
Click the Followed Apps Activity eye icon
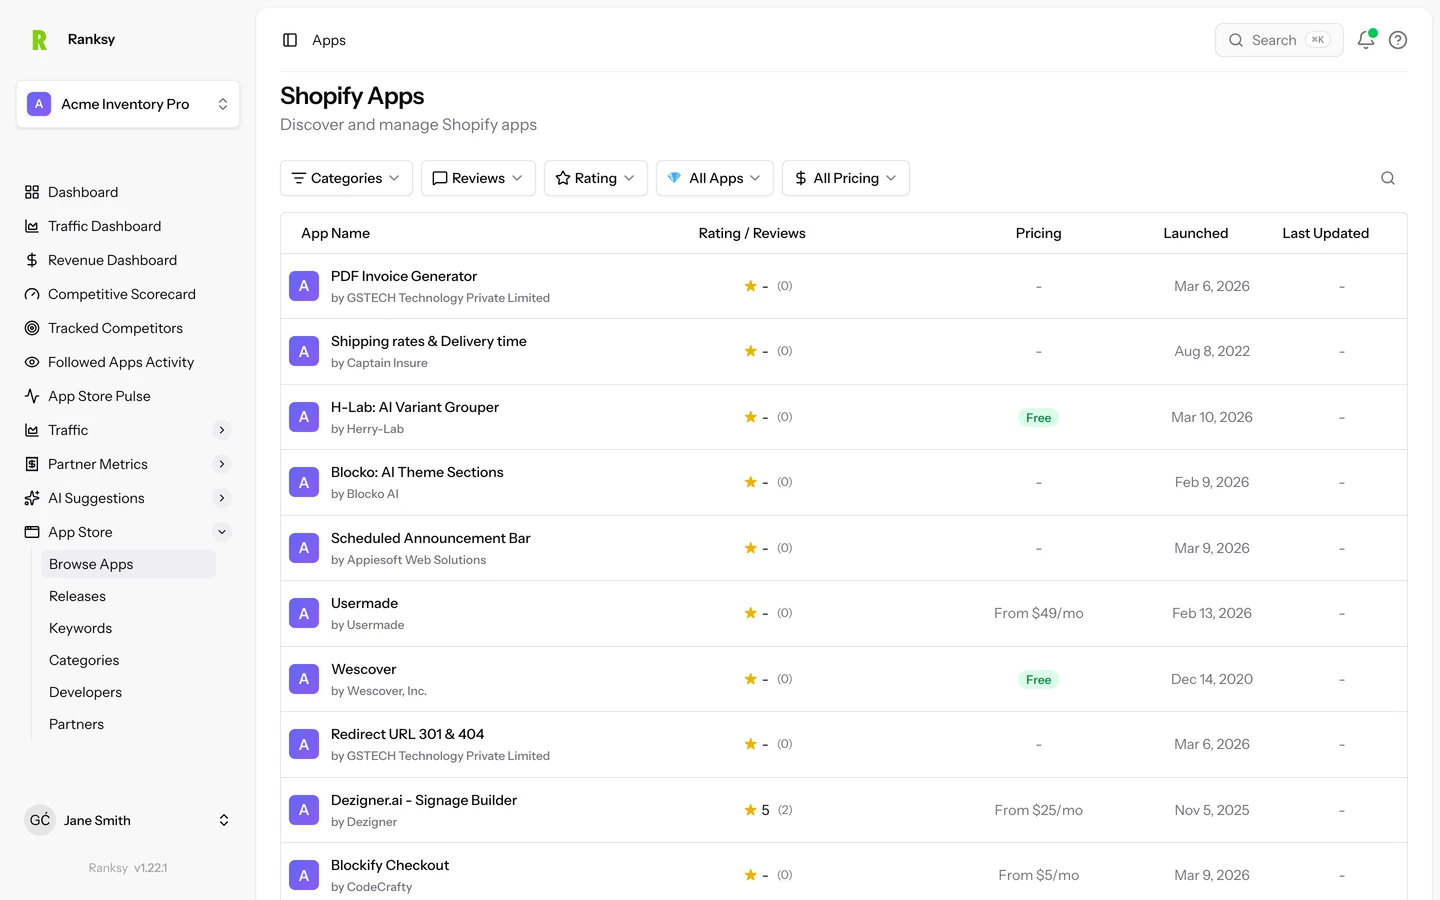point(32,362)
